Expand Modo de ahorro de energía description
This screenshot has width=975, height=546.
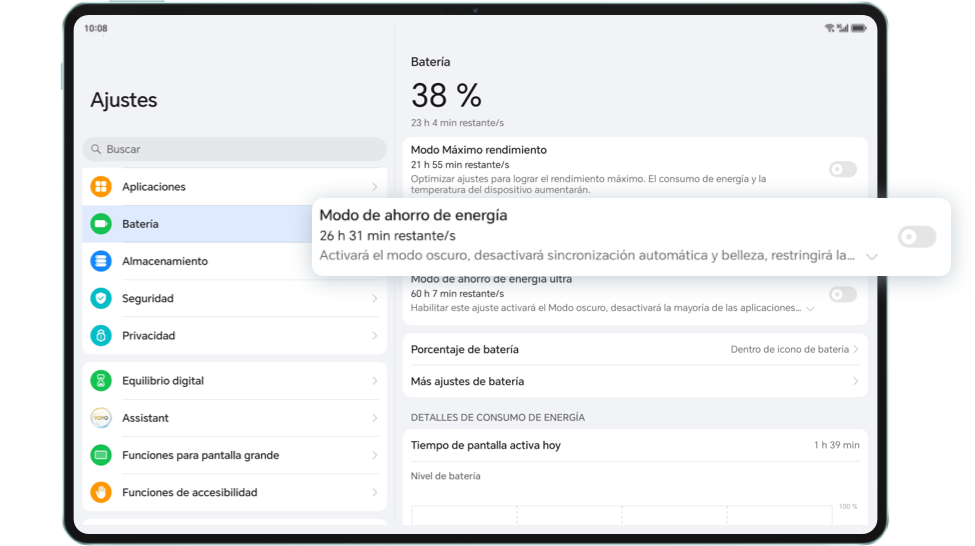tap(872, 256)
